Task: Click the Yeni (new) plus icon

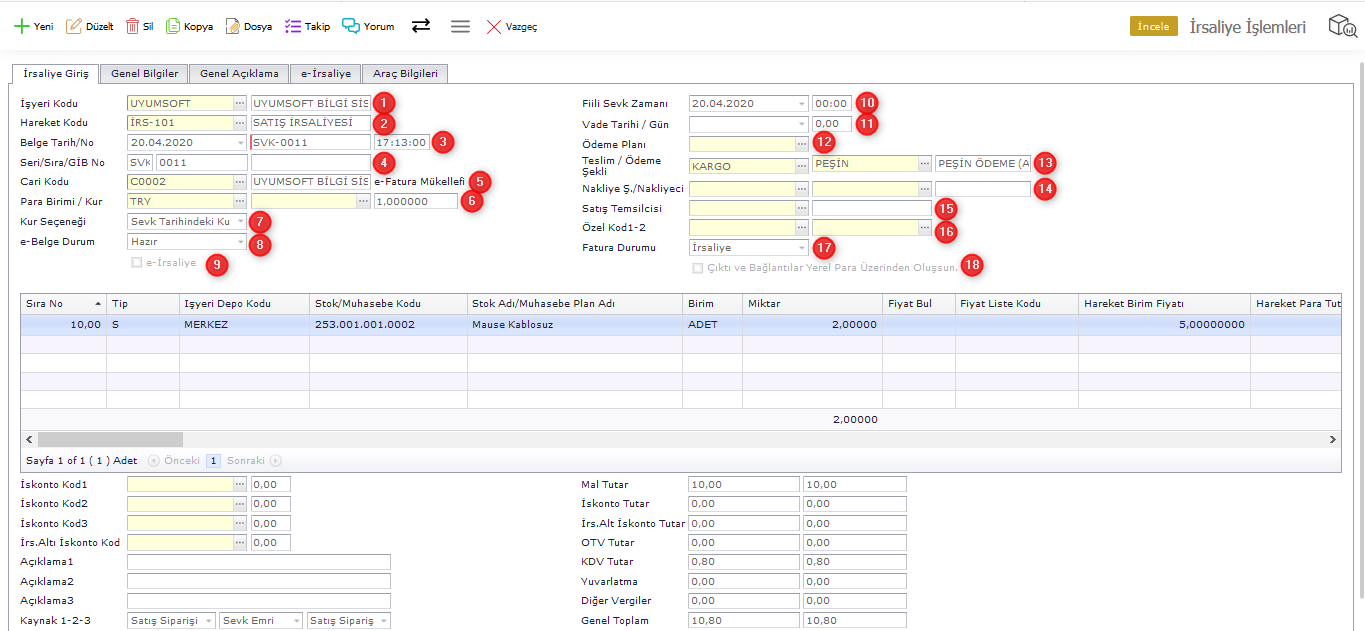Action: [x=21, y=27]
